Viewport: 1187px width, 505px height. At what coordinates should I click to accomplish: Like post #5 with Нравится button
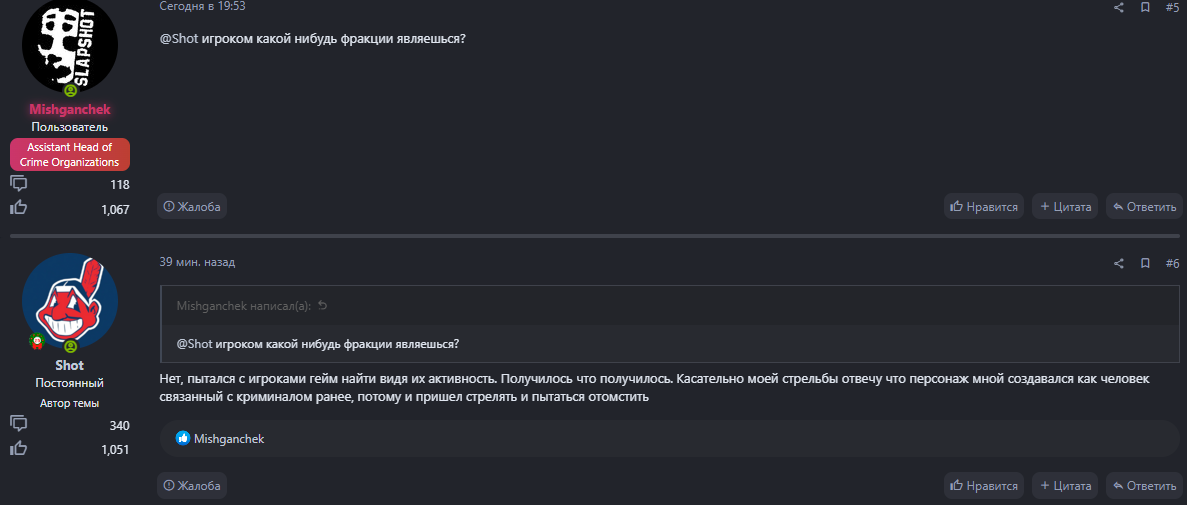tap(984, 207)
